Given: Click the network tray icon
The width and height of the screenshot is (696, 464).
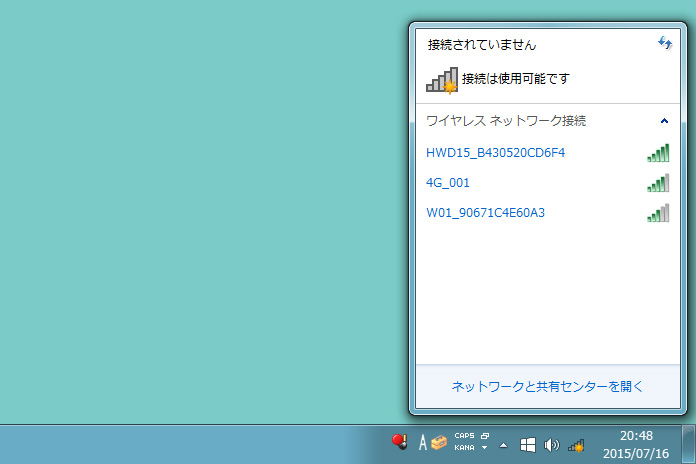Looking at the screenshot, I should click(576, 445).
